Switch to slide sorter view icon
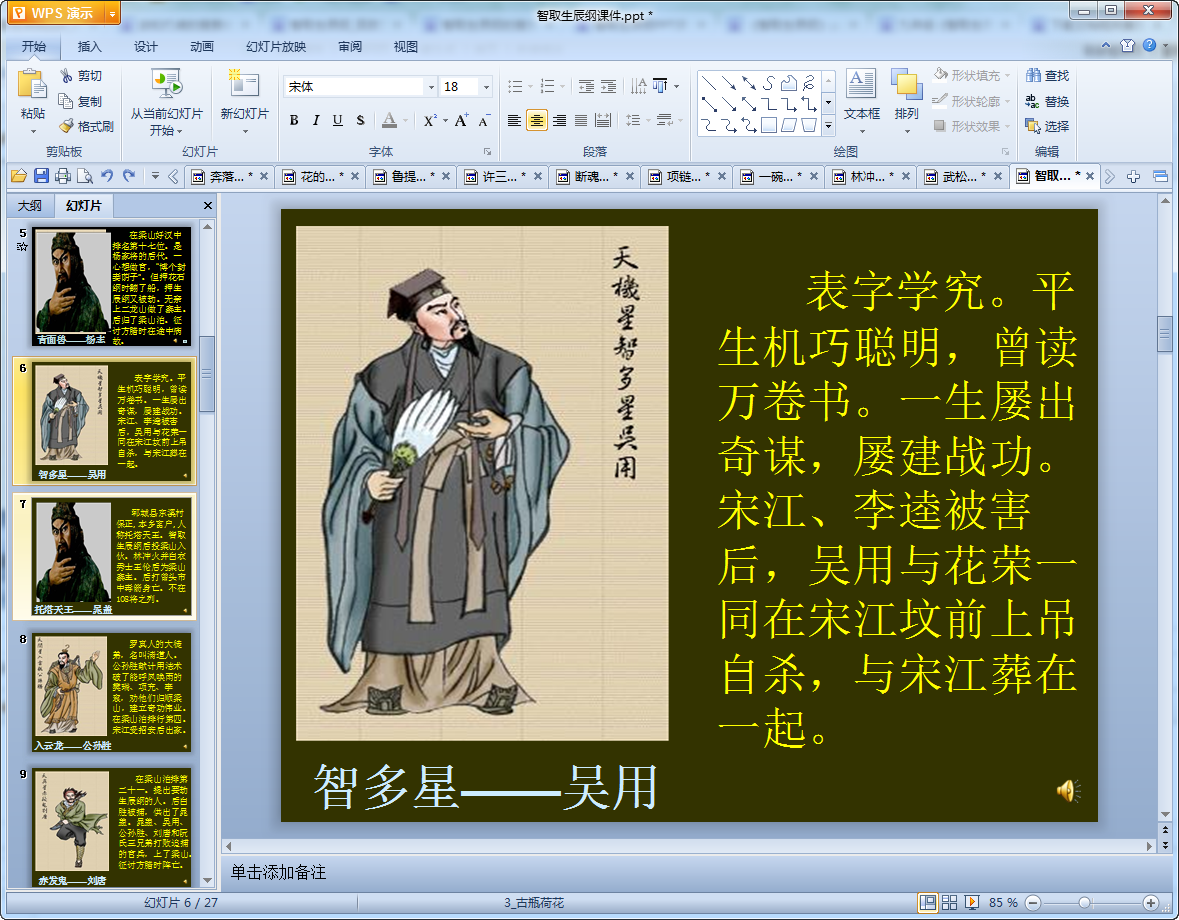Viewport: 1179px width, 920px height. coord(950,903)
